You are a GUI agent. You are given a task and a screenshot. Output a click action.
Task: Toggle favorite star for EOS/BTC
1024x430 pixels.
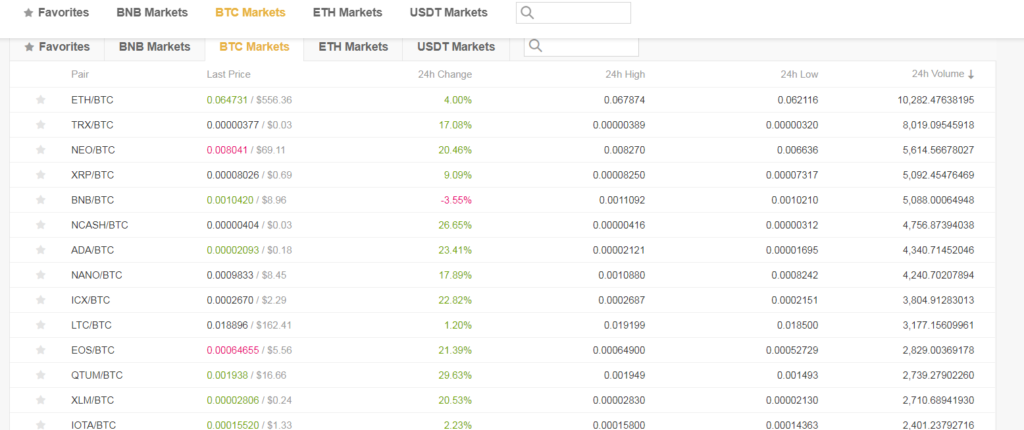point(41,350)
